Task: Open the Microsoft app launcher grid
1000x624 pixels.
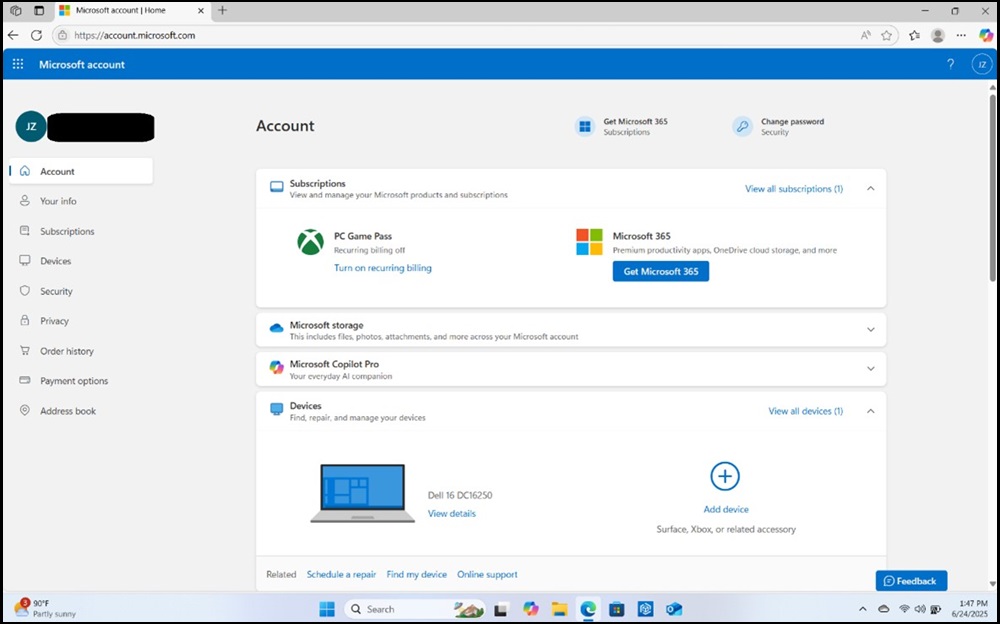Action: tap(17, 64)
